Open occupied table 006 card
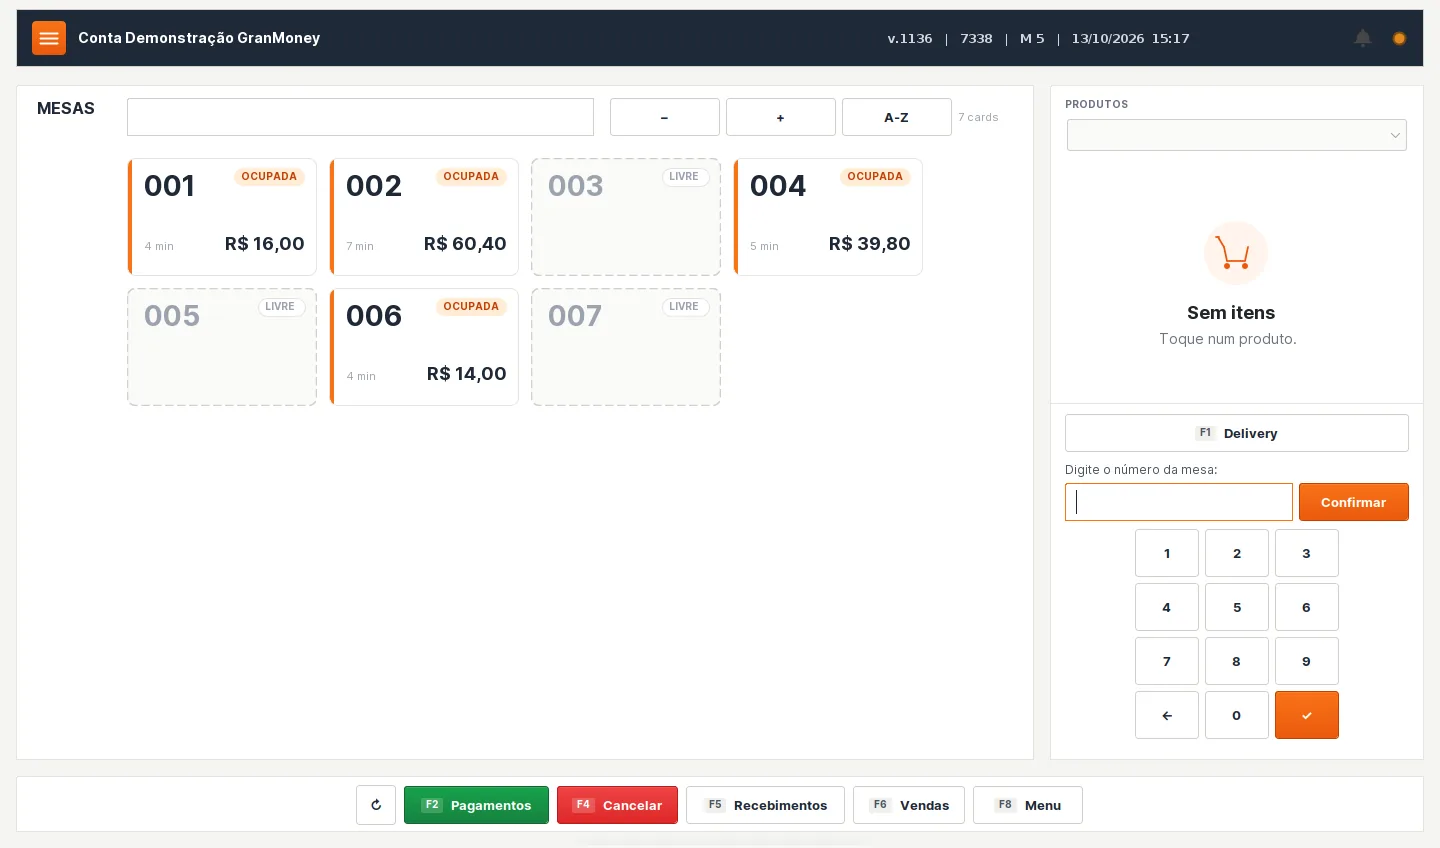 424,347
